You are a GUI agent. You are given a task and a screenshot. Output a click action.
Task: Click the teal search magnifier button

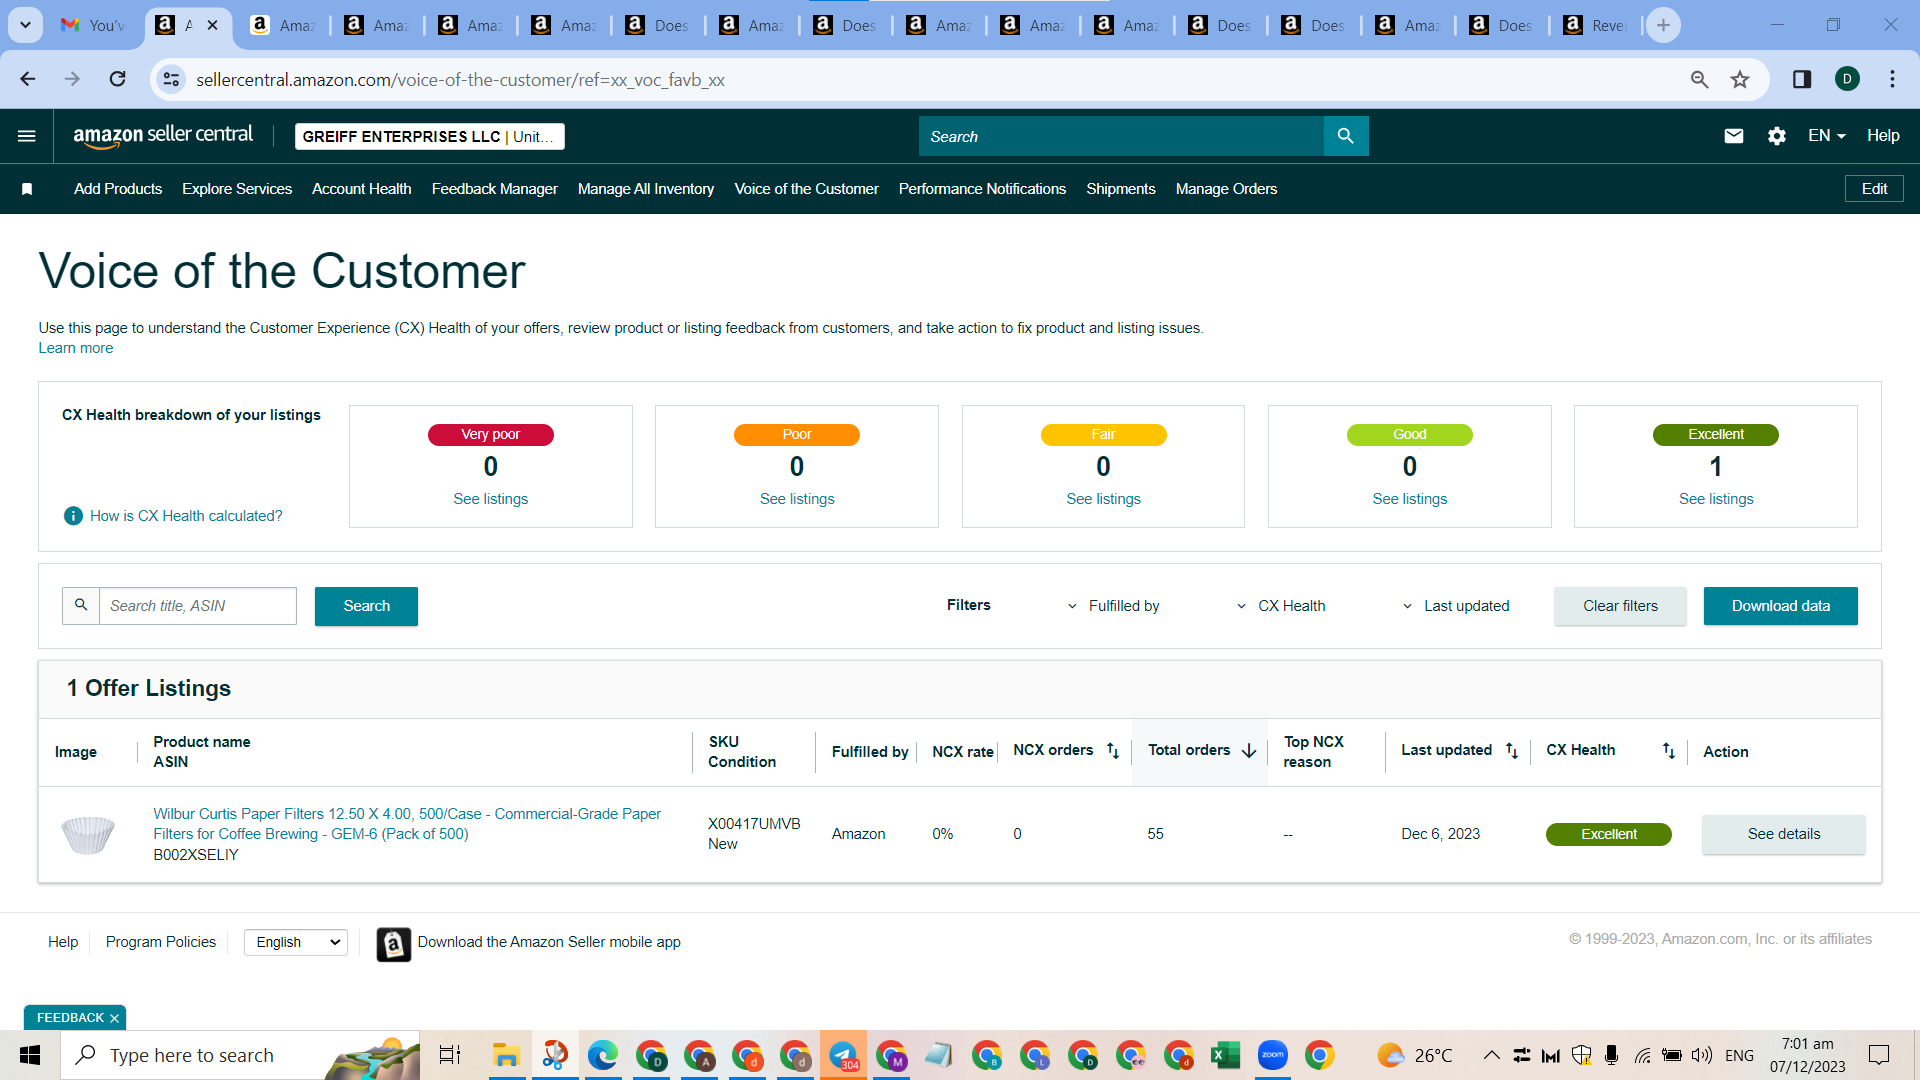tap(1346, 136)
